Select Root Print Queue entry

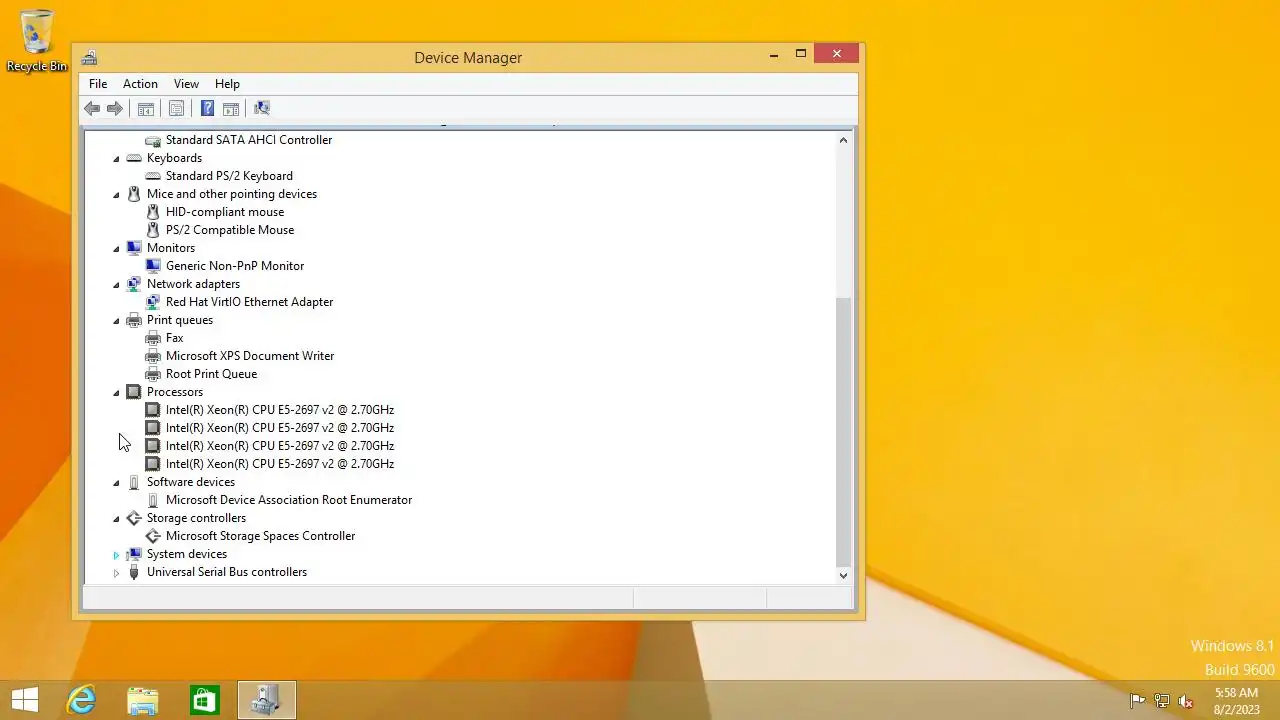[x=211, y=374]
